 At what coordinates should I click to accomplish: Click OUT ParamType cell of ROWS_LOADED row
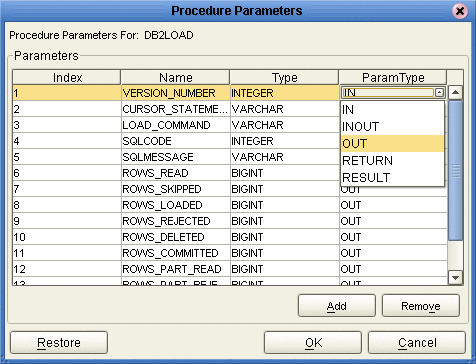click(393, 205)
